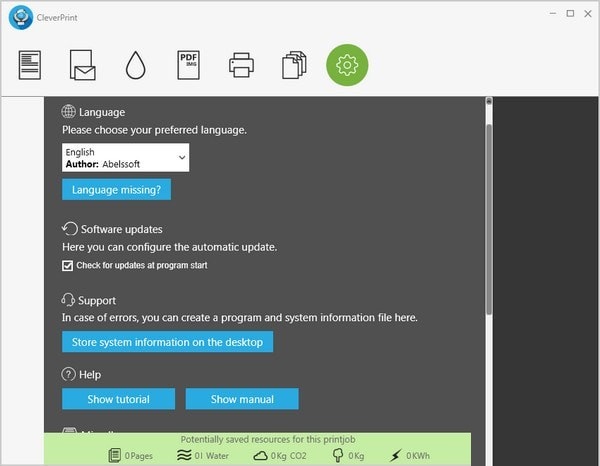This screenshot has width=600, height=466.
Task: Click the 0 KWh value
Action: (418, 456)
